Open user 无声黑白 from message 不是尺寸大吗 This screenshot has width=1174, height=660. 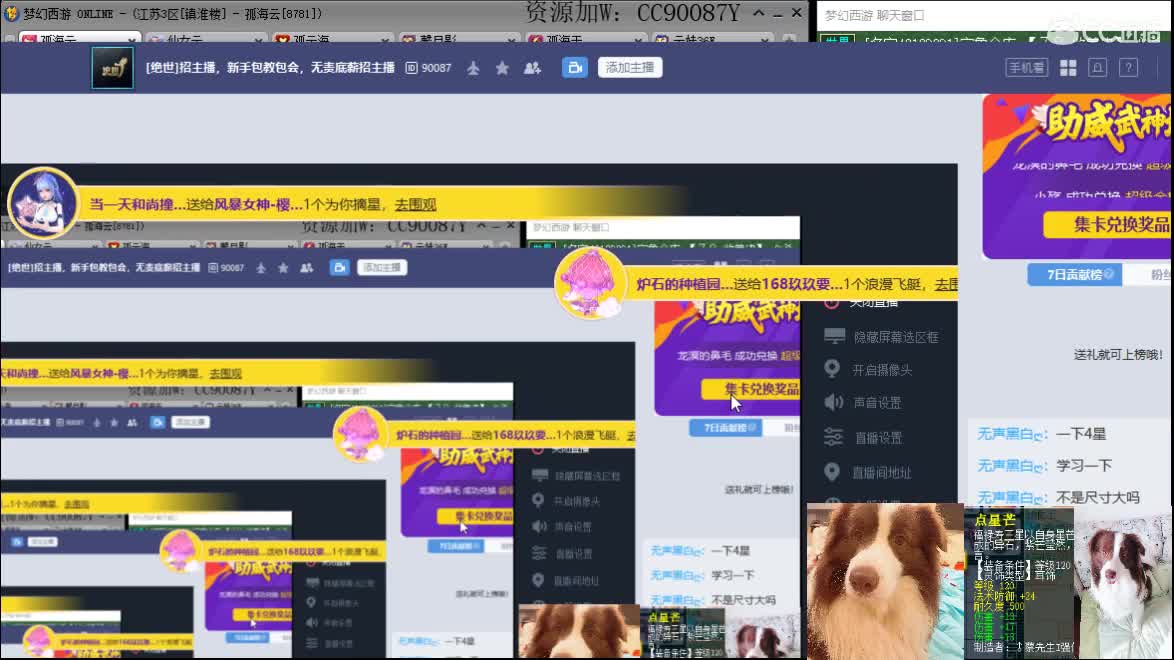pyautogui.click(x=1012, y=497)
